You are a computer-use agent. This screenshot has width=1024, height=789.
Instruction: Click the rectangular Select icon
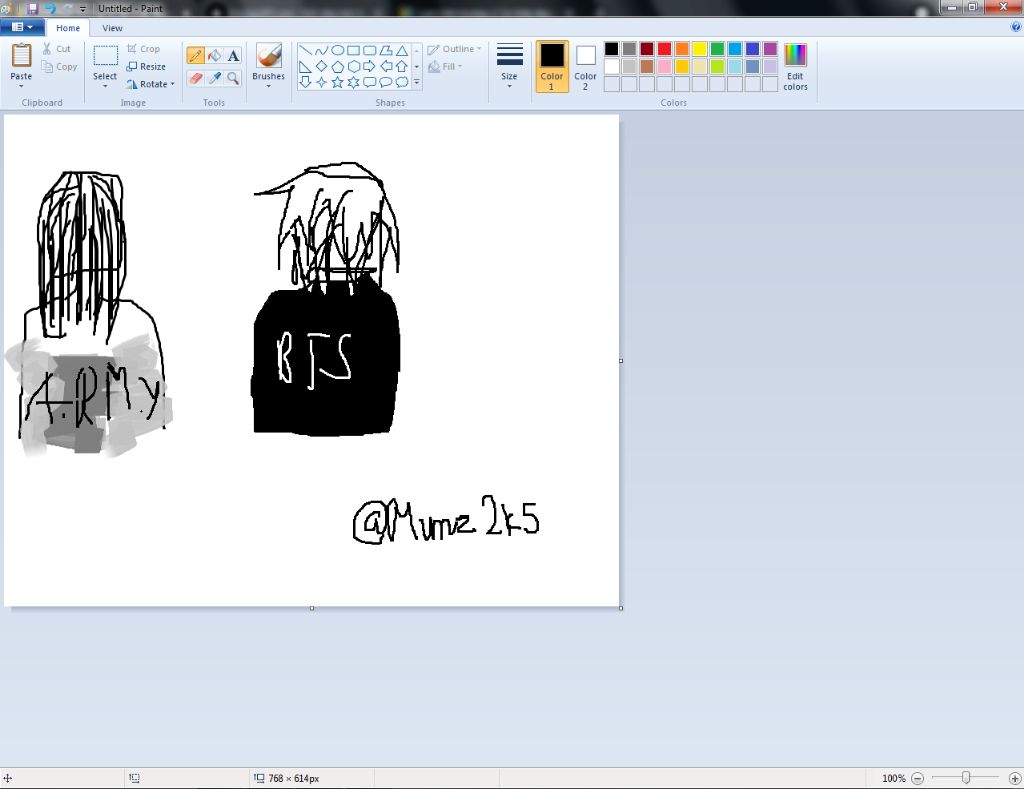coord(105,56)
